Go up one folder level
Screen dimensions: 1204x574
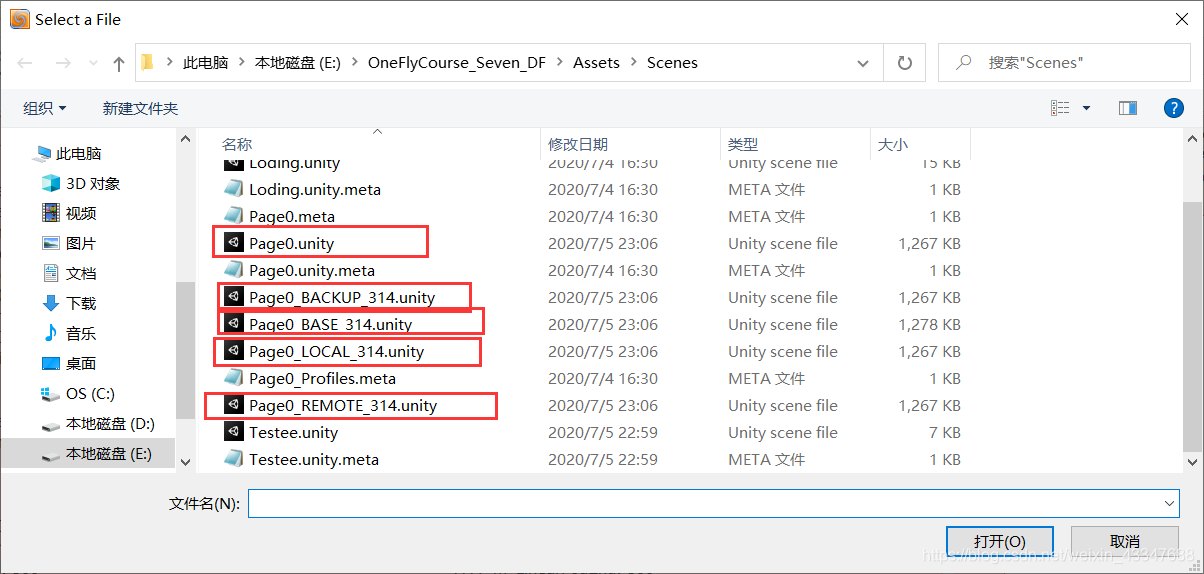[119, 63]
